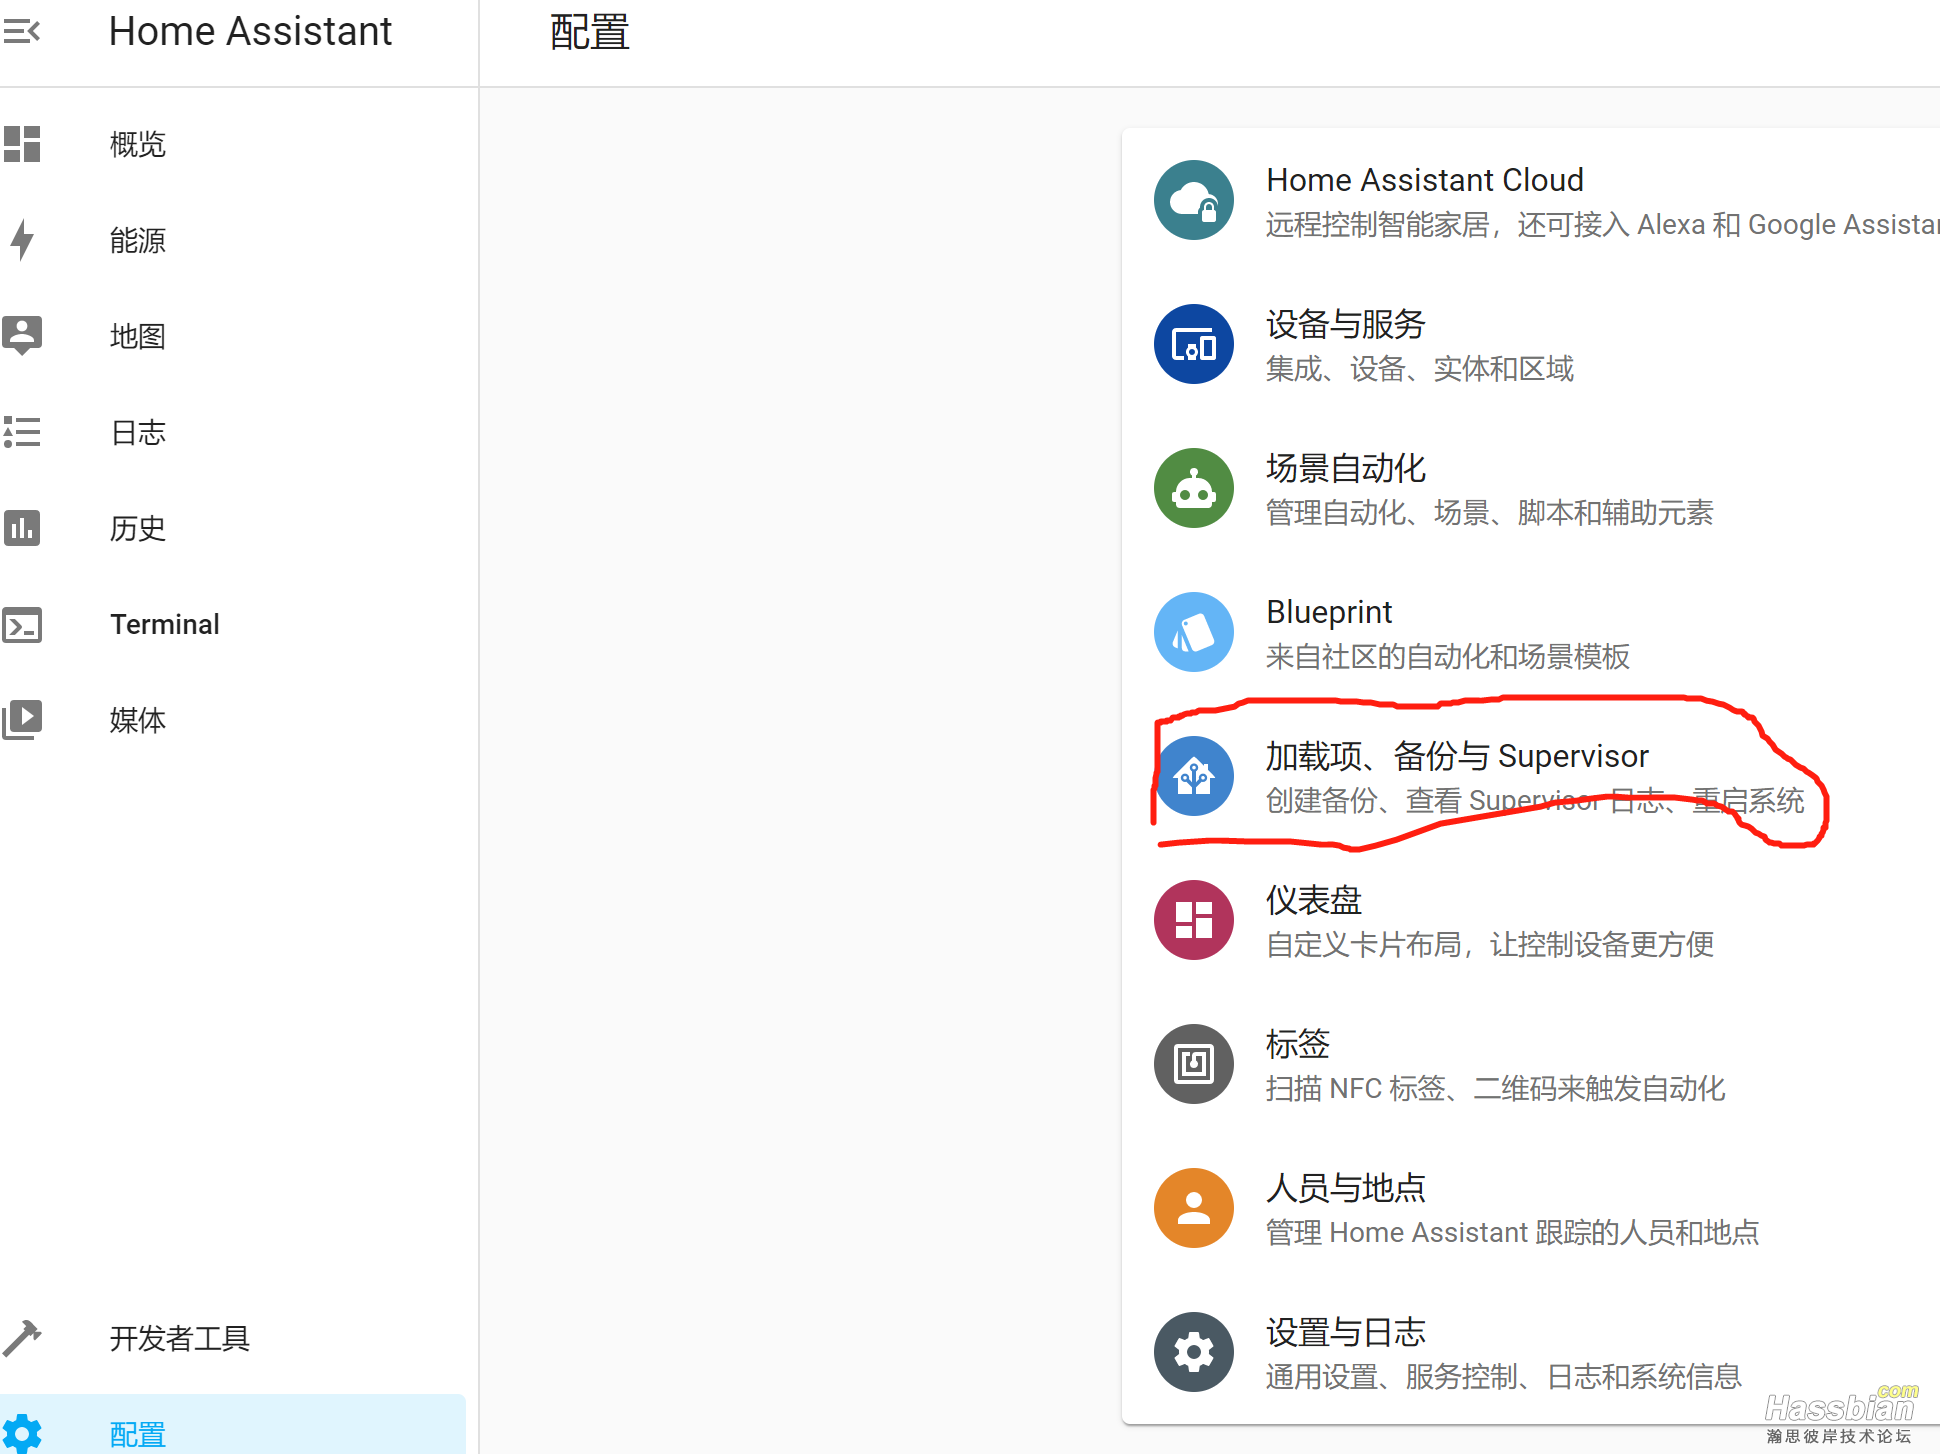Click description 管理 Home Assistant 跟踪的人员和地点
This screenshot has height=1454, width=1940.
1513,1233
